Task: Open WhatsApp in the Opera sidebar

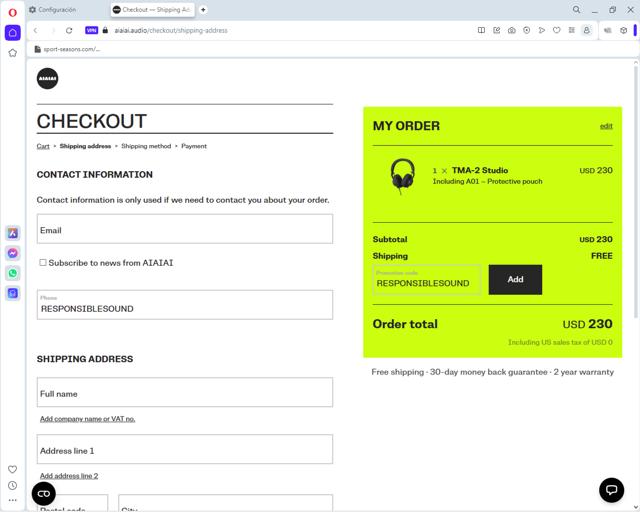Action: (13, 273)
